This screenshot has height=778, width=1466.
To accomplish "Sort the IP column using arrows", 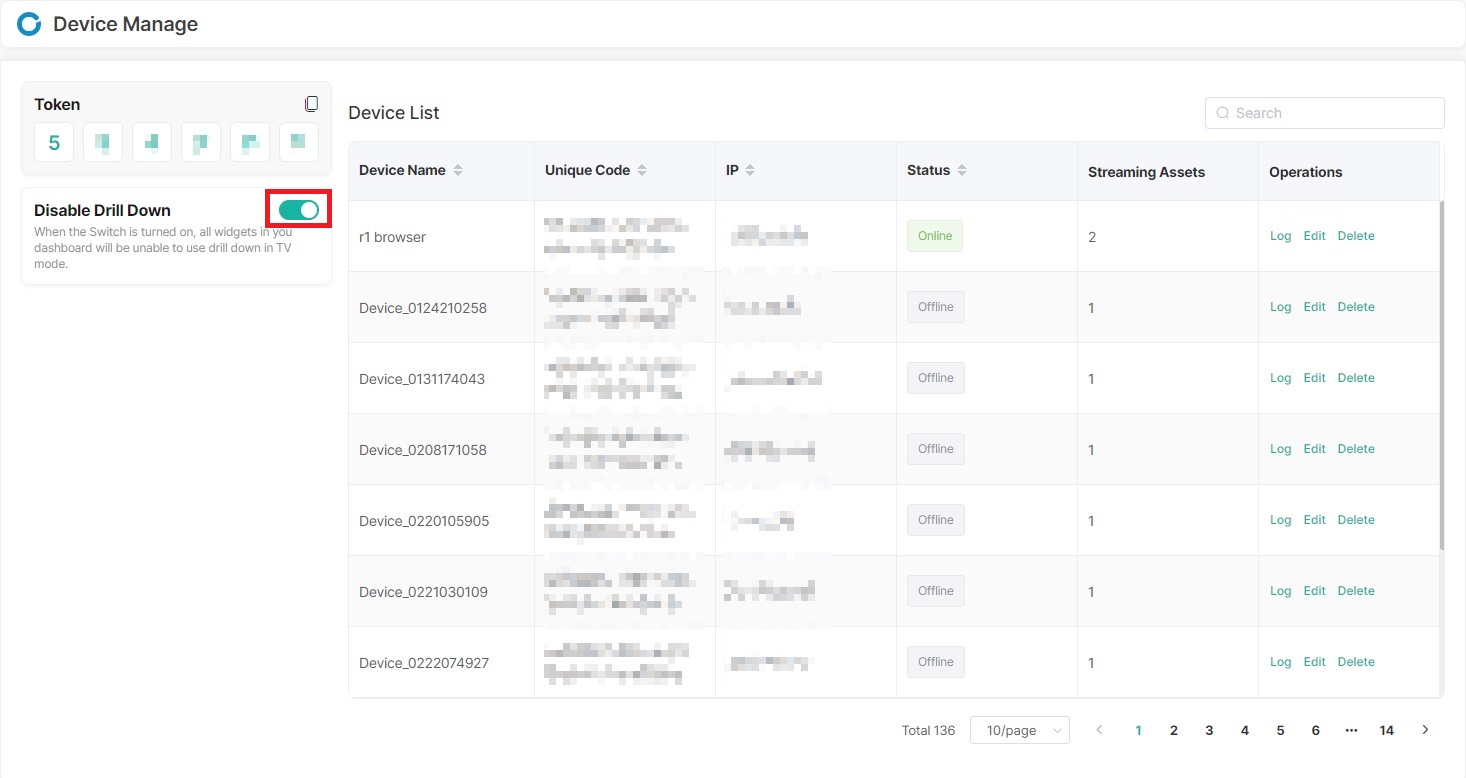I will coord(750,171).
